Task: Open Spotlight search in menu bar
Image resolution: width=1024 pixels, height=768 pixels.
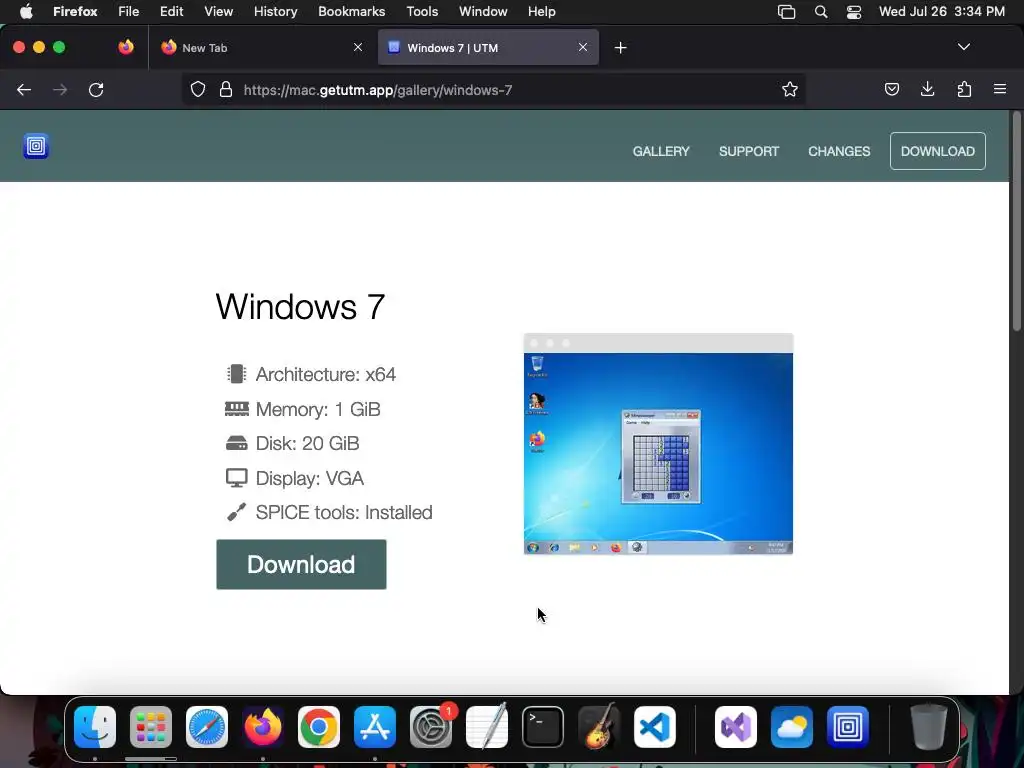Action: click(x=821, y=12)
